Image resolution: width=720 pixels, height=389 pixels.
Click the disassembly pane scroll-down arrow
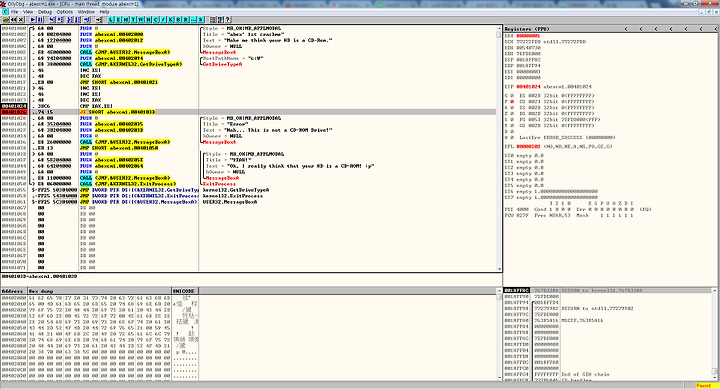coord(499,269)
